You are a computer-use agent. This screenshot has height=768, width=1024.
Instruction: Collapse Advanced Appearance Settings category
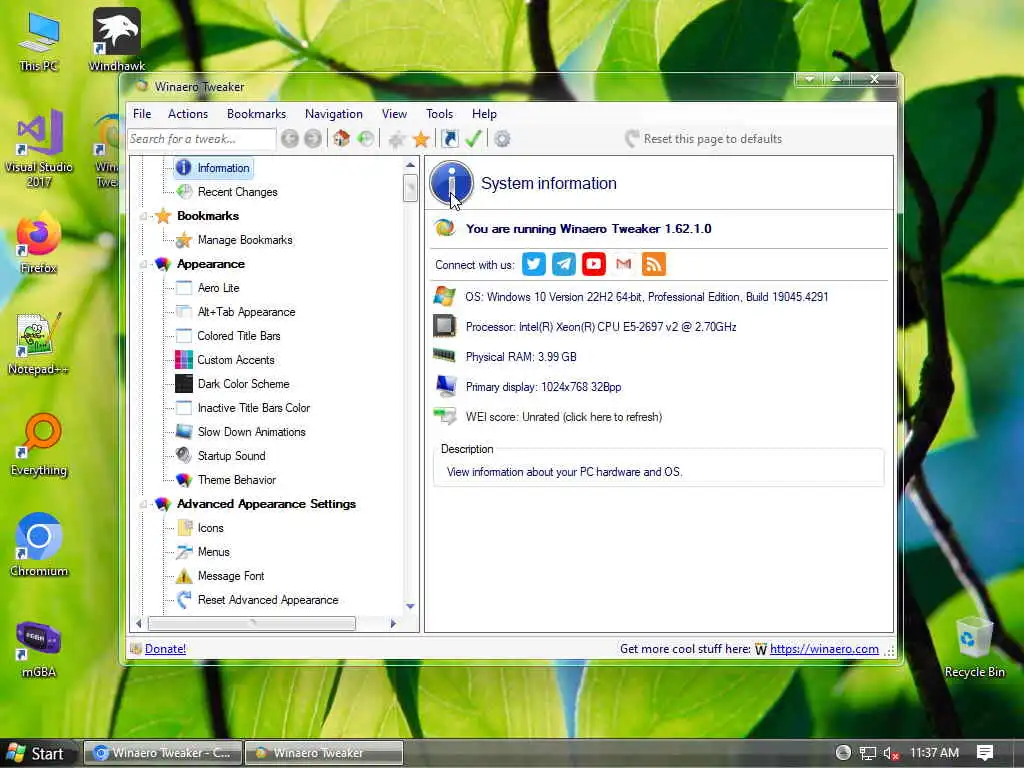pos(143,504)
